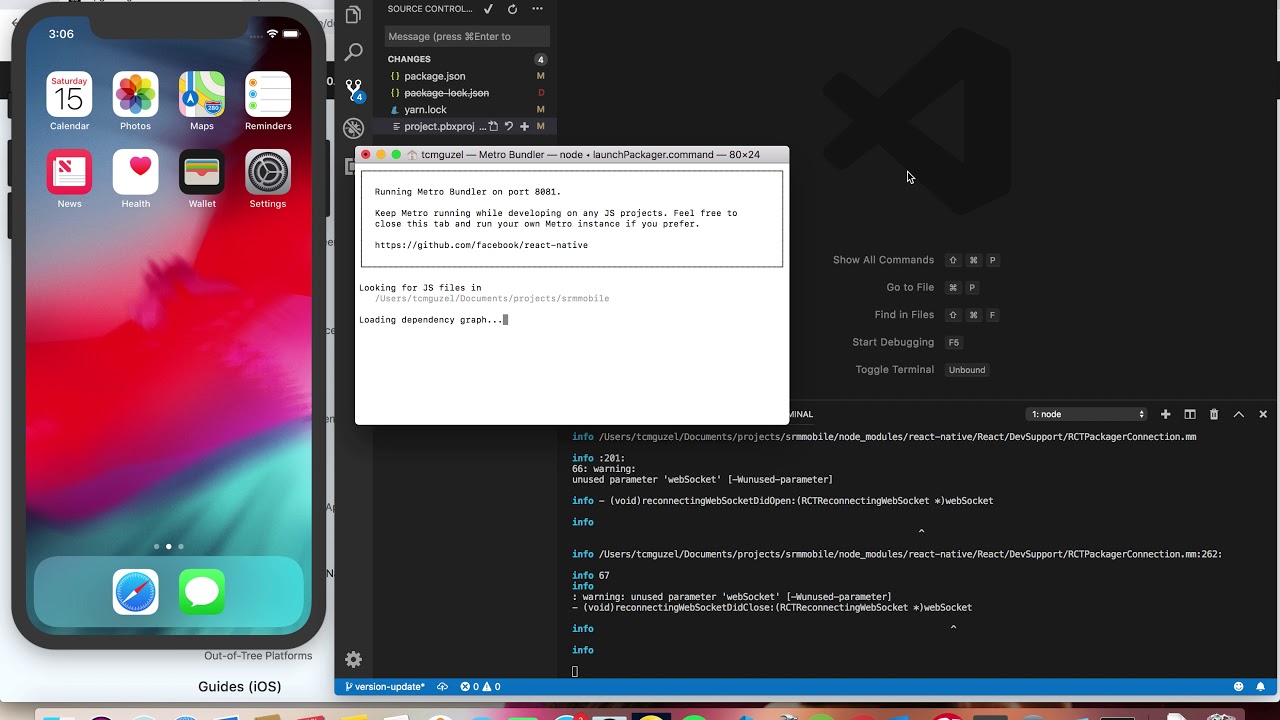This screenshot has height=720, width=1280.
Task: Open Wallet app in iOS simulator
Action: click(202, 172)
